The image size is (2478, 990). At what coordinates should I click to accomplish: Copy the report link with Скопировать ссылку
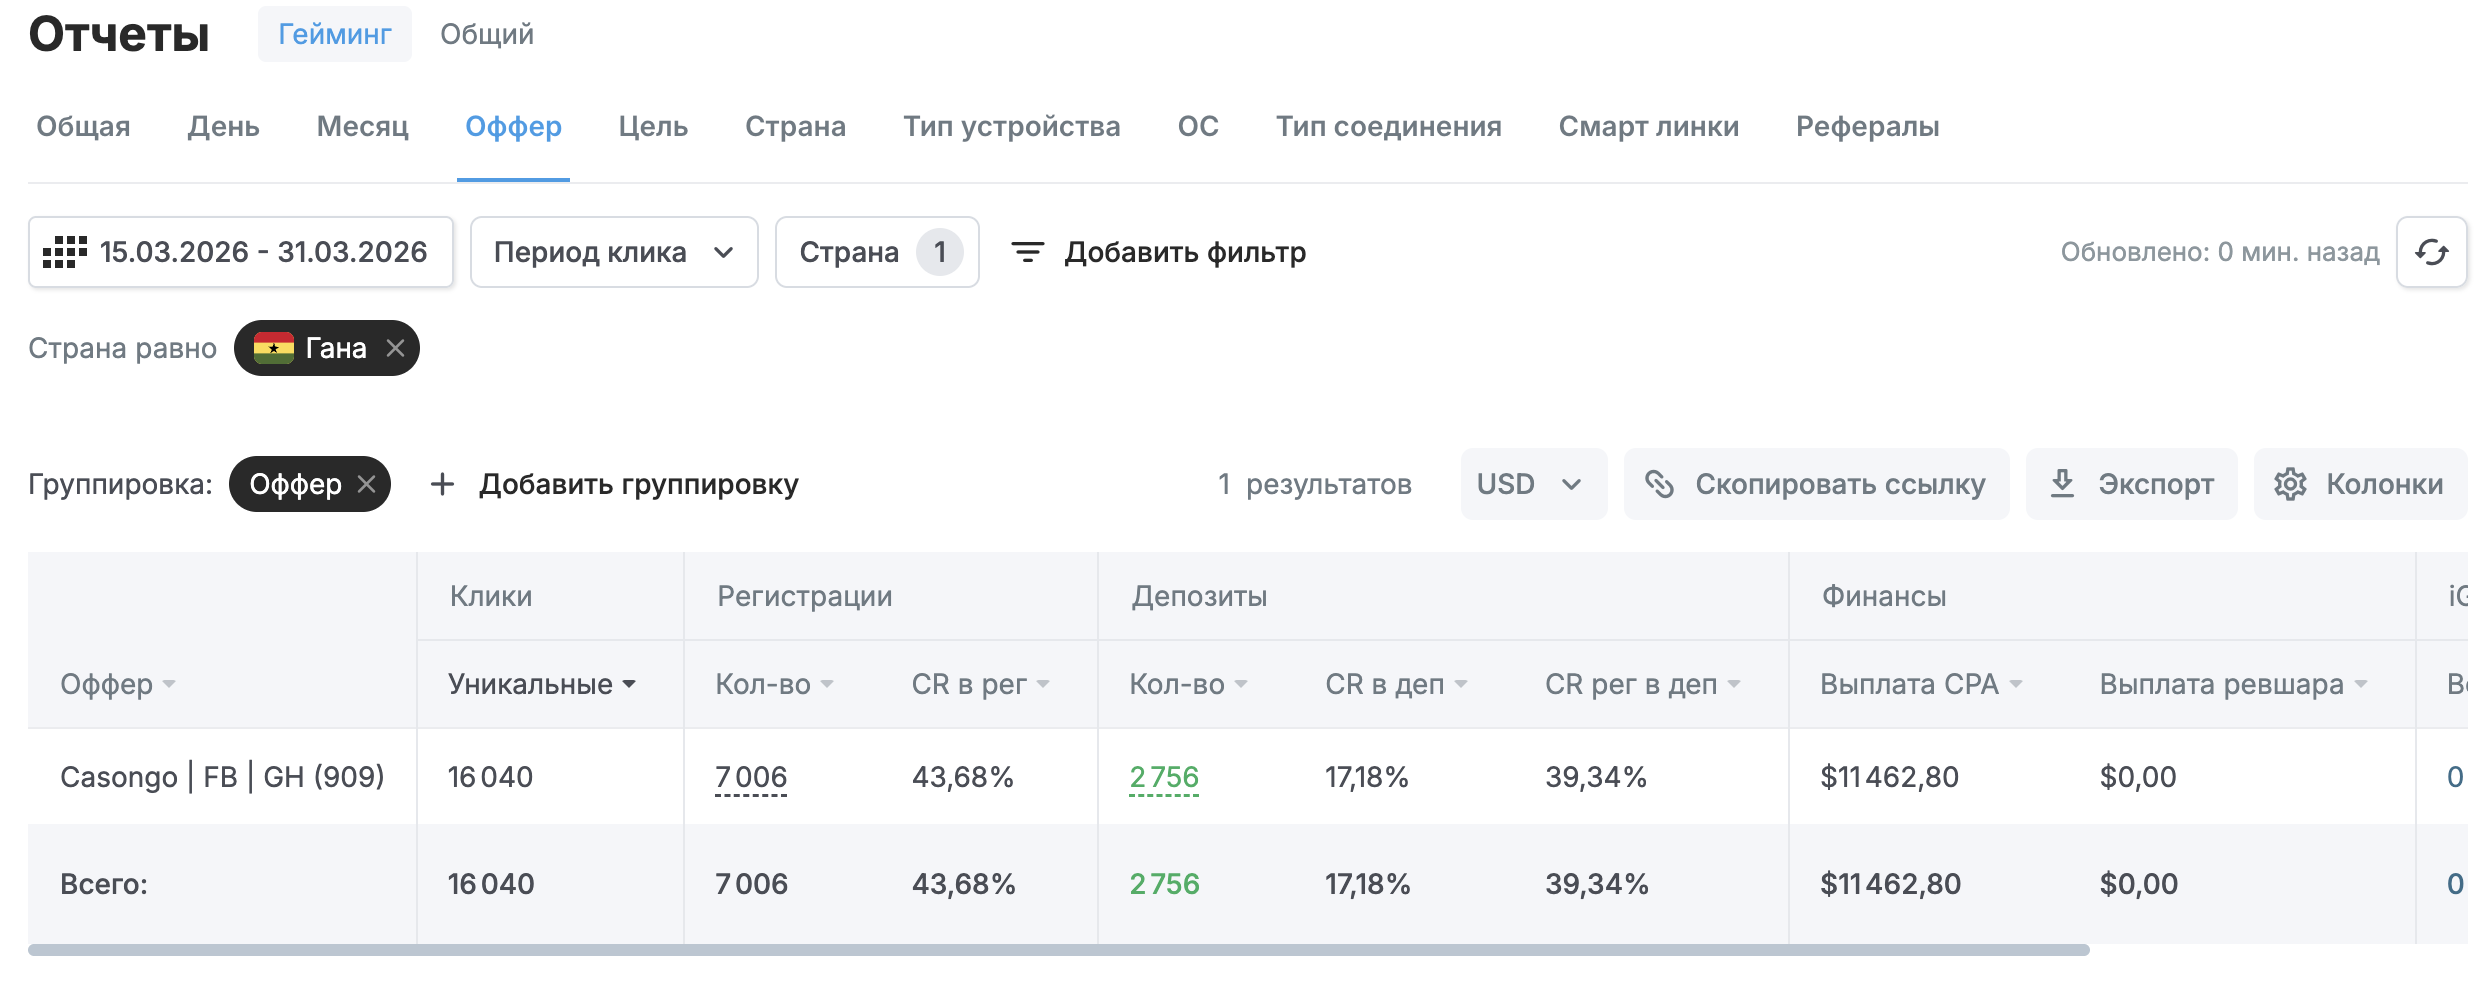1816,484
